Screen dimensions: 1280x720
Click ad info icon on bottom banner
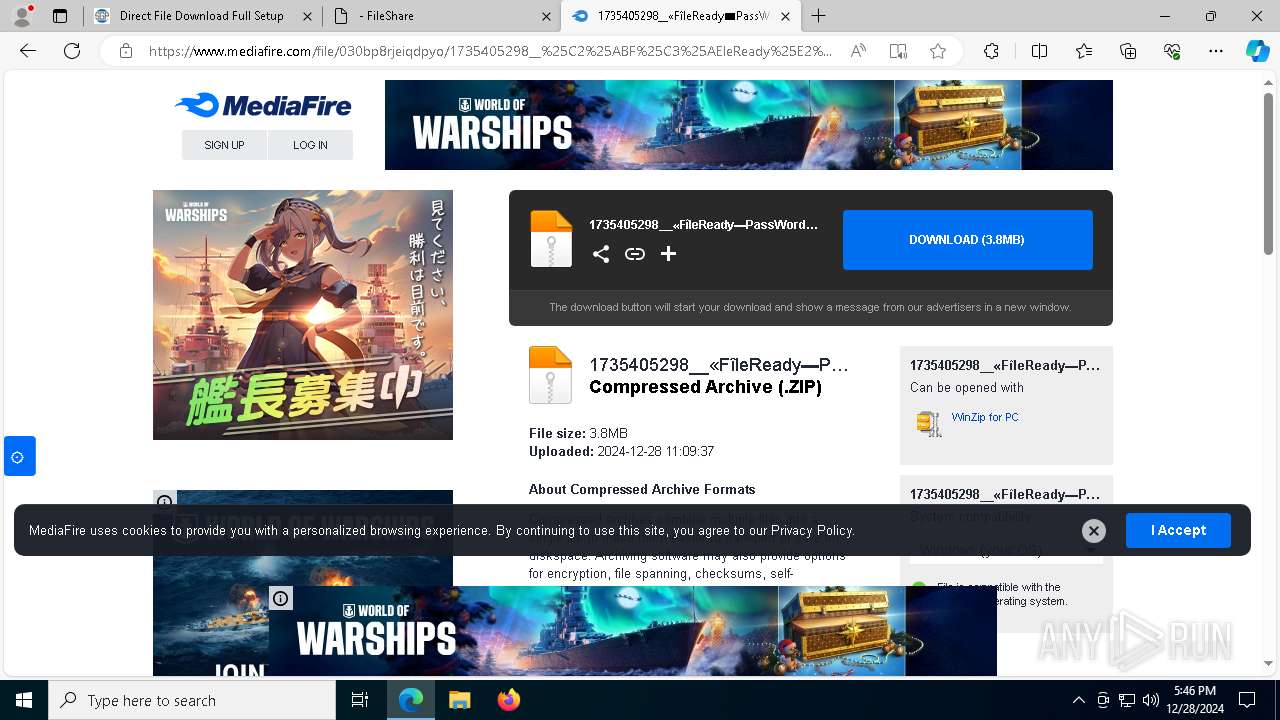click(281, 598)
